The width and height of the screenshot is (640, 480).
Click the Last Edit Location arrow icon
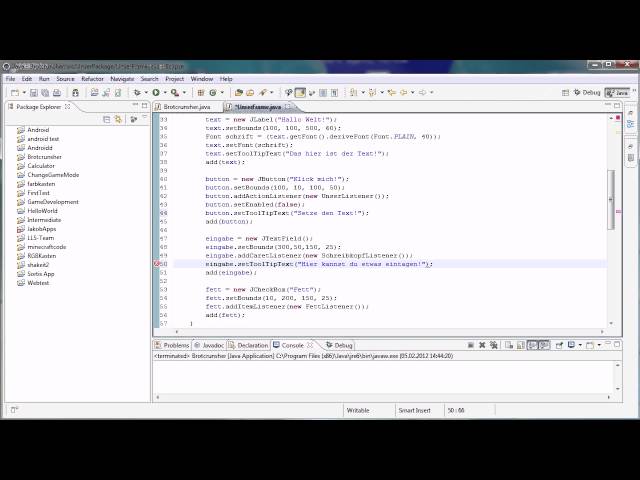click(392, 93)
